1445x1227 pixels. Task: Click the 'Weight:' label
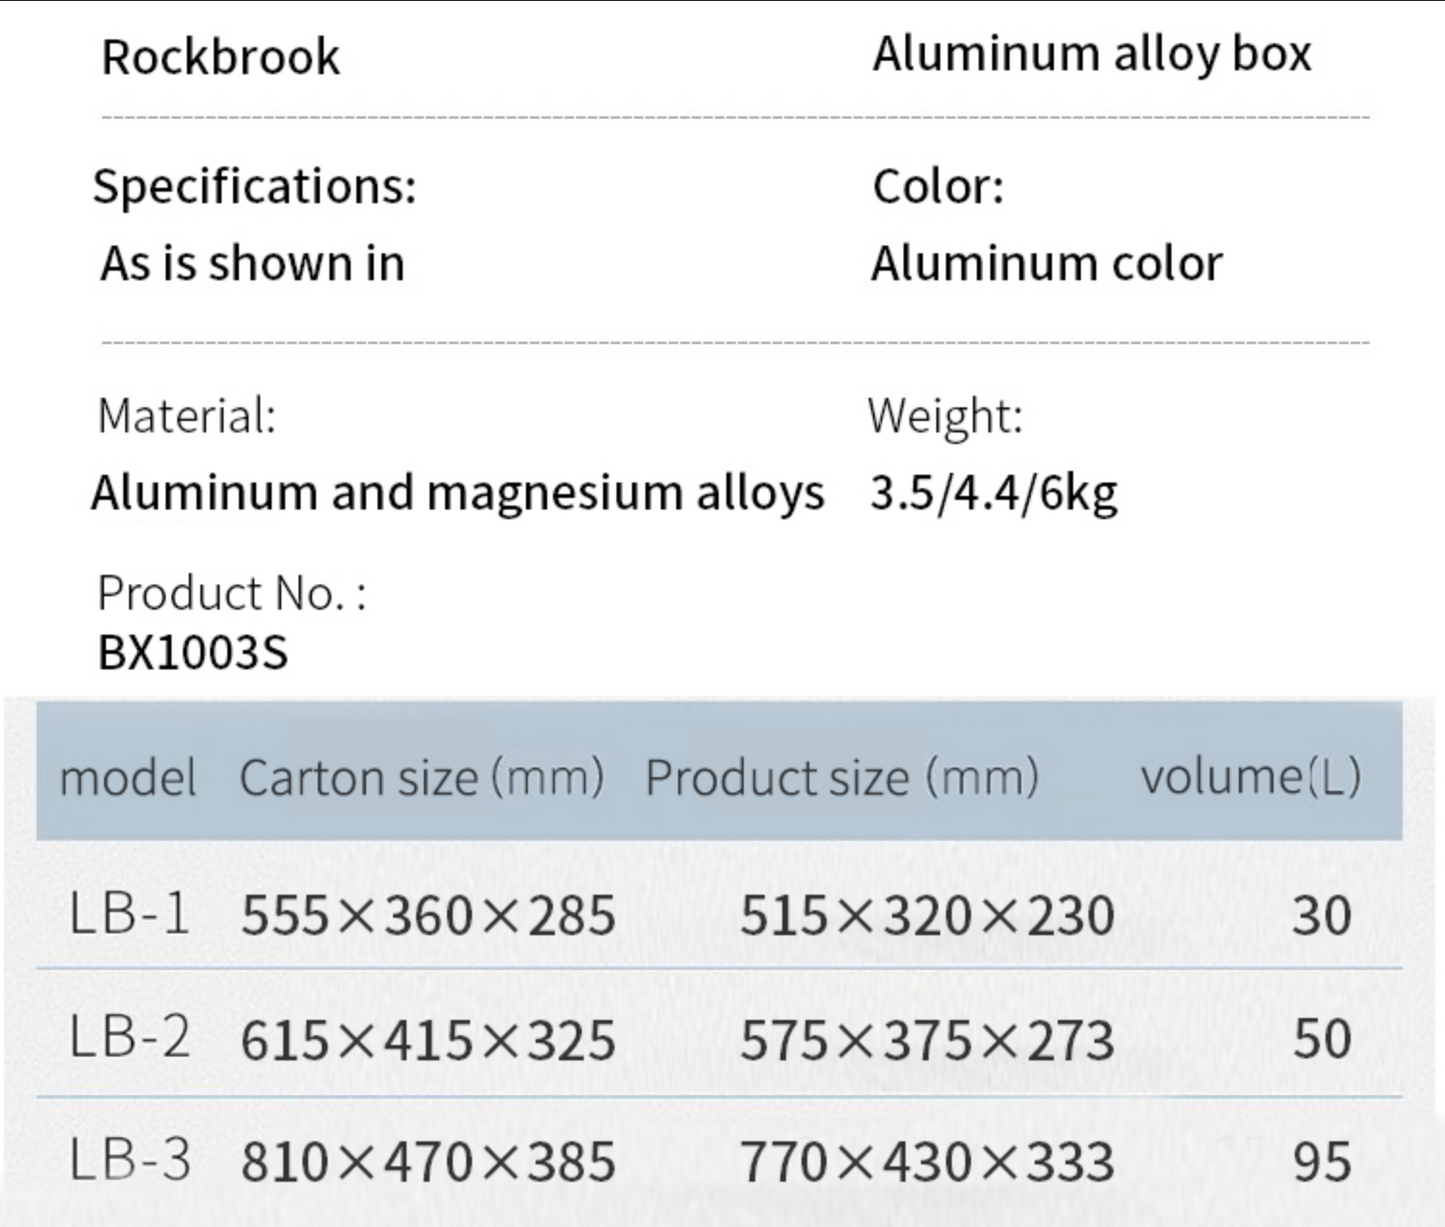[x=945, y=415]
